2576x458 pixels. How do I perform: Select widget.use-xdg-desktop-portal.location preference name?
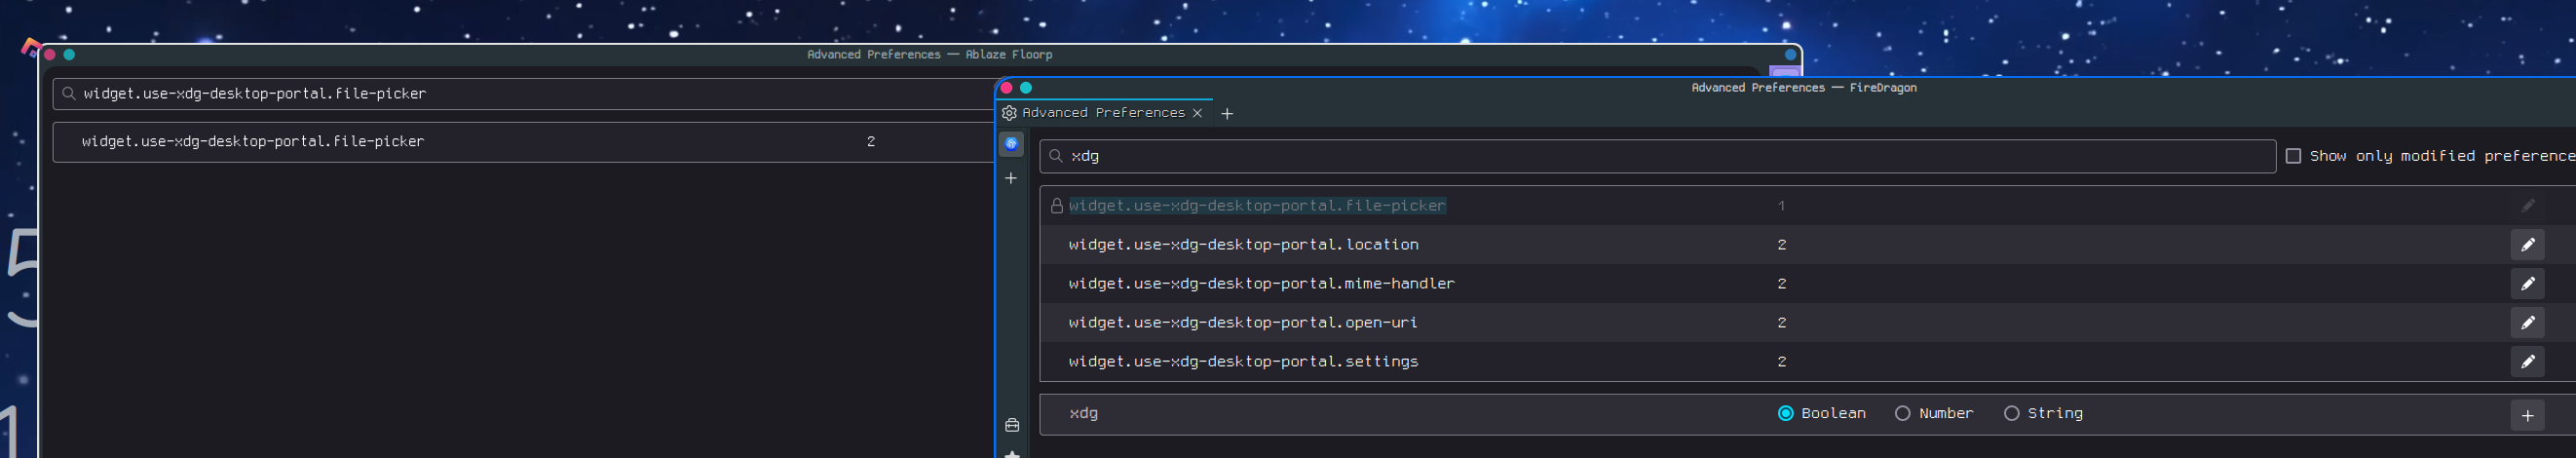(x=1243, y=245)
